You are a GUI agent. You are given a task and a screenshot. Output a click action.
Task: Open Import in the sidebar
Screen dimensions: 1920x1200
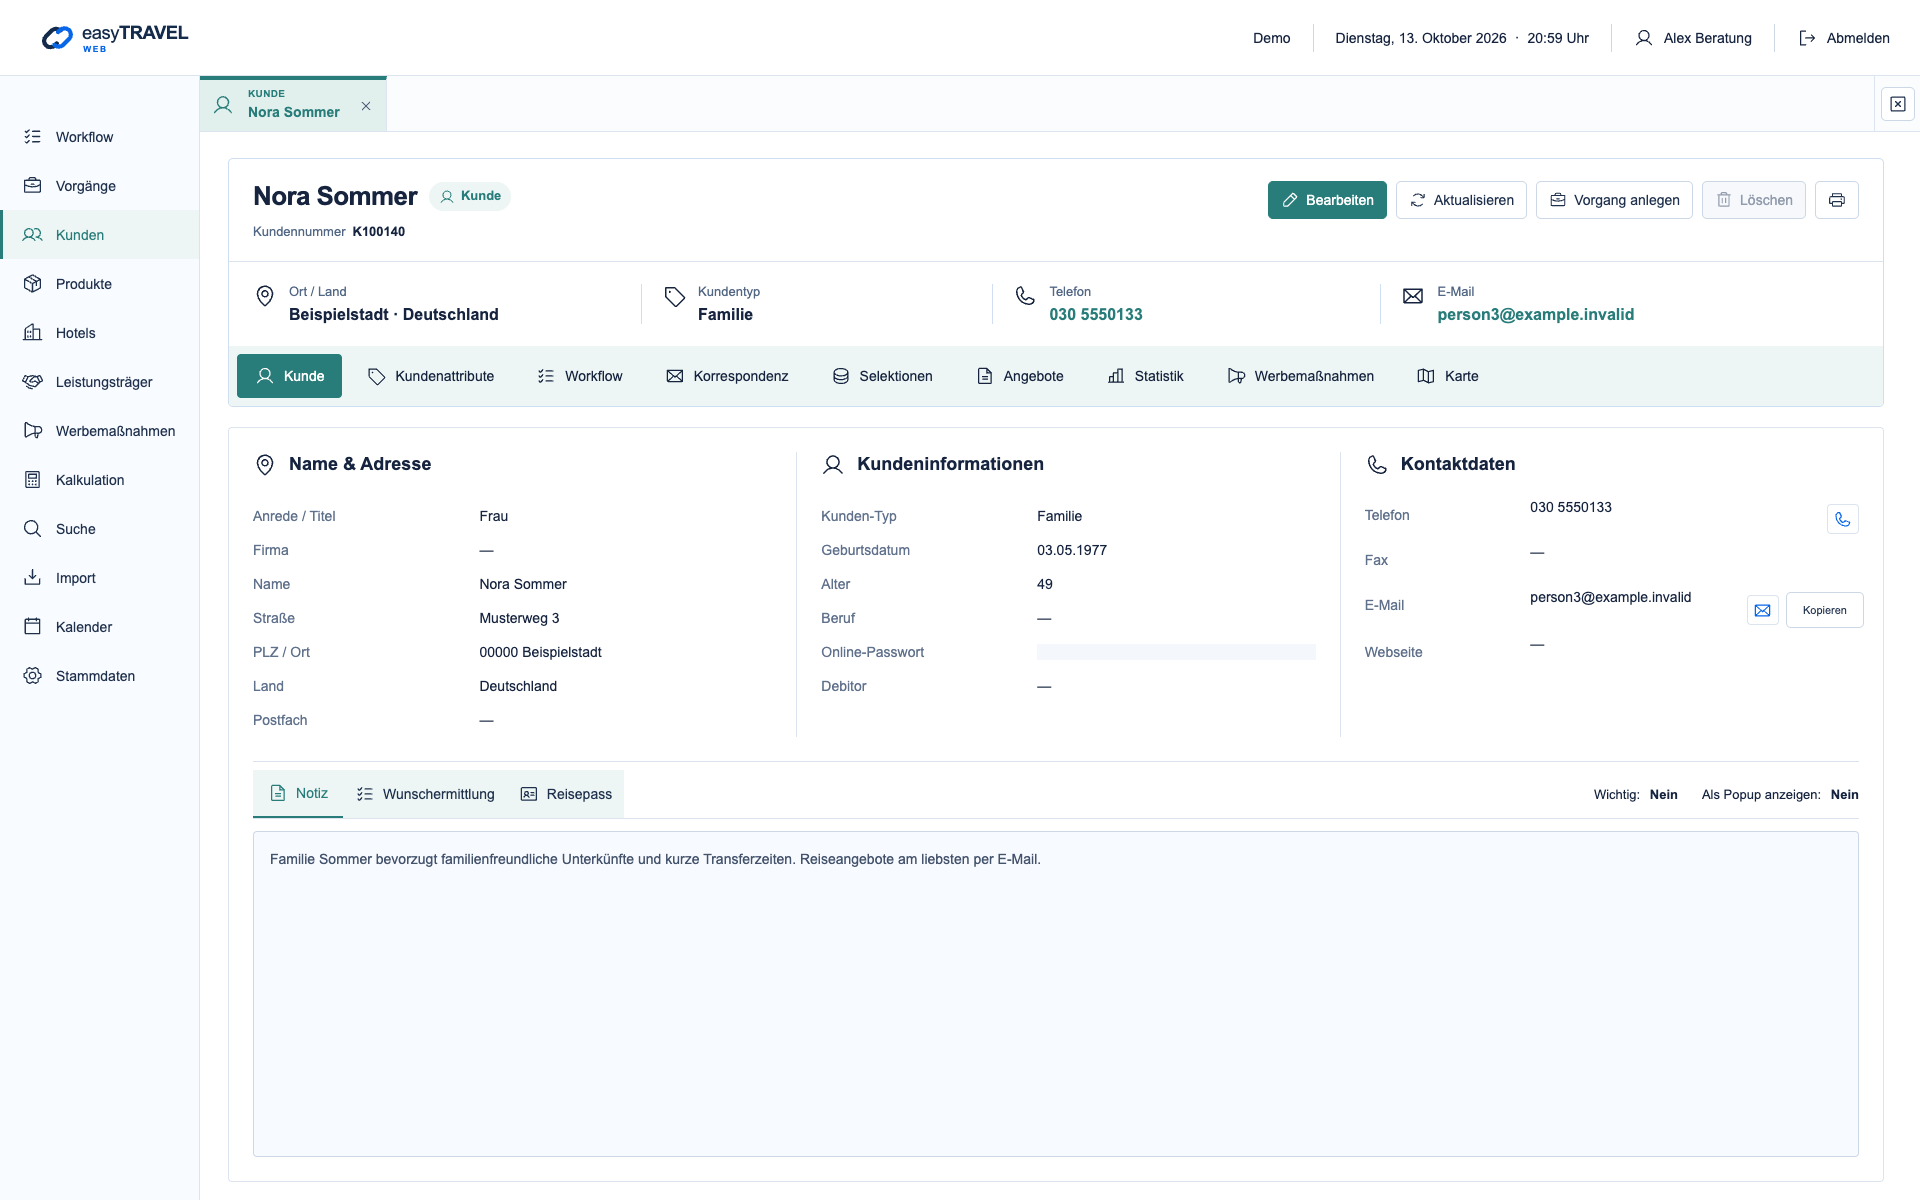click(x=99, y=578)
